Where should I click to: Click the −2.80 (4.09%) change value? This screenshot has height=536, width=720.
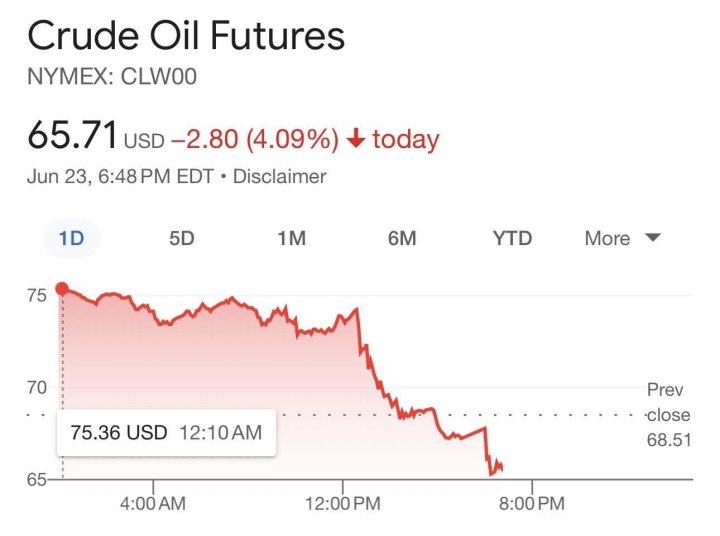(x=255, y=139)
